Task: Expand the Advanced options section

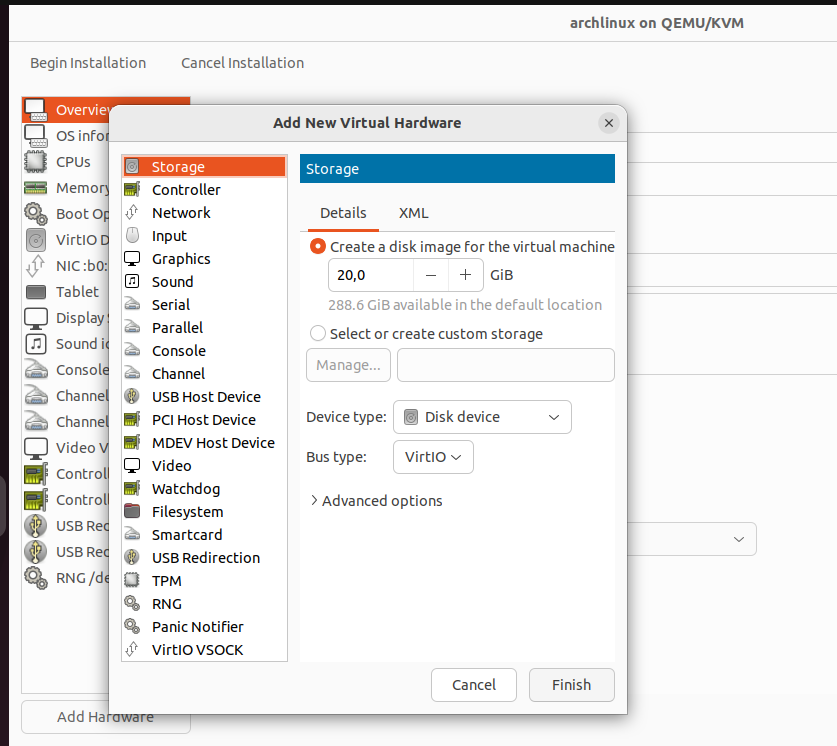Action: pyautogui.click(x=376, y=501)
